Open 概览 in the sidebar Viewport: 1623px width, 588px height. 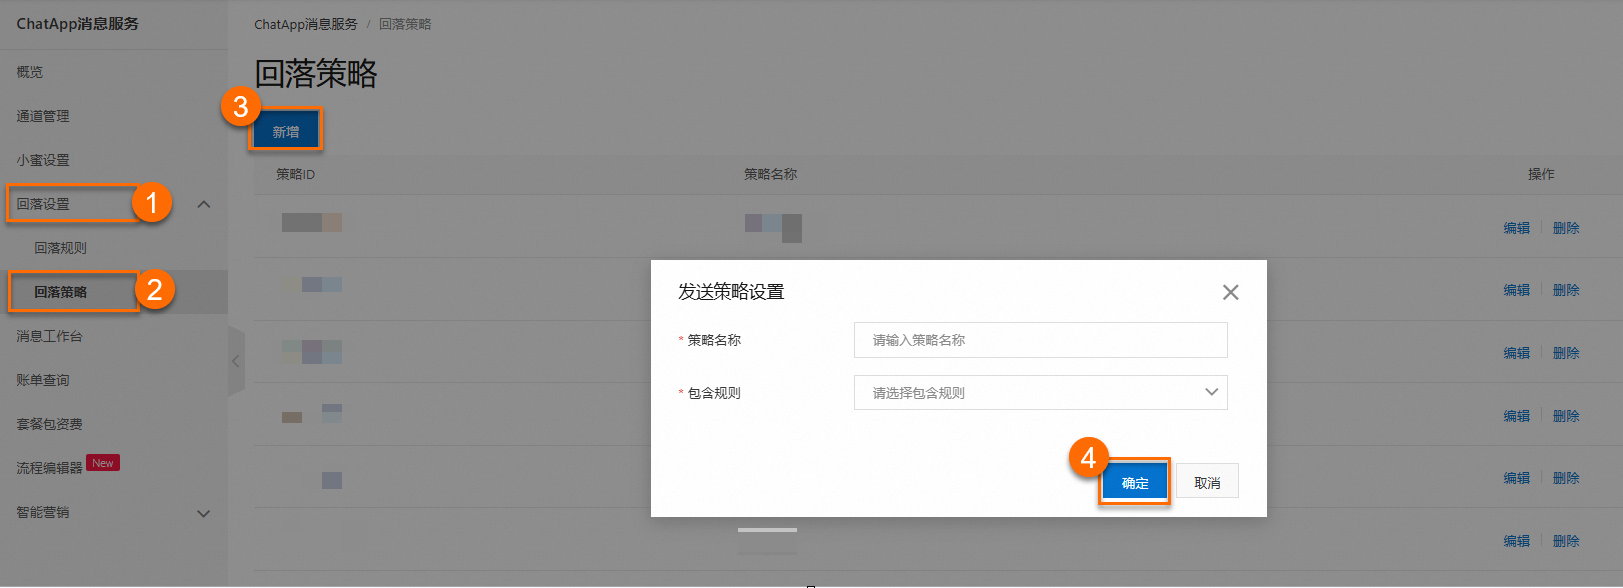[30, 72]
